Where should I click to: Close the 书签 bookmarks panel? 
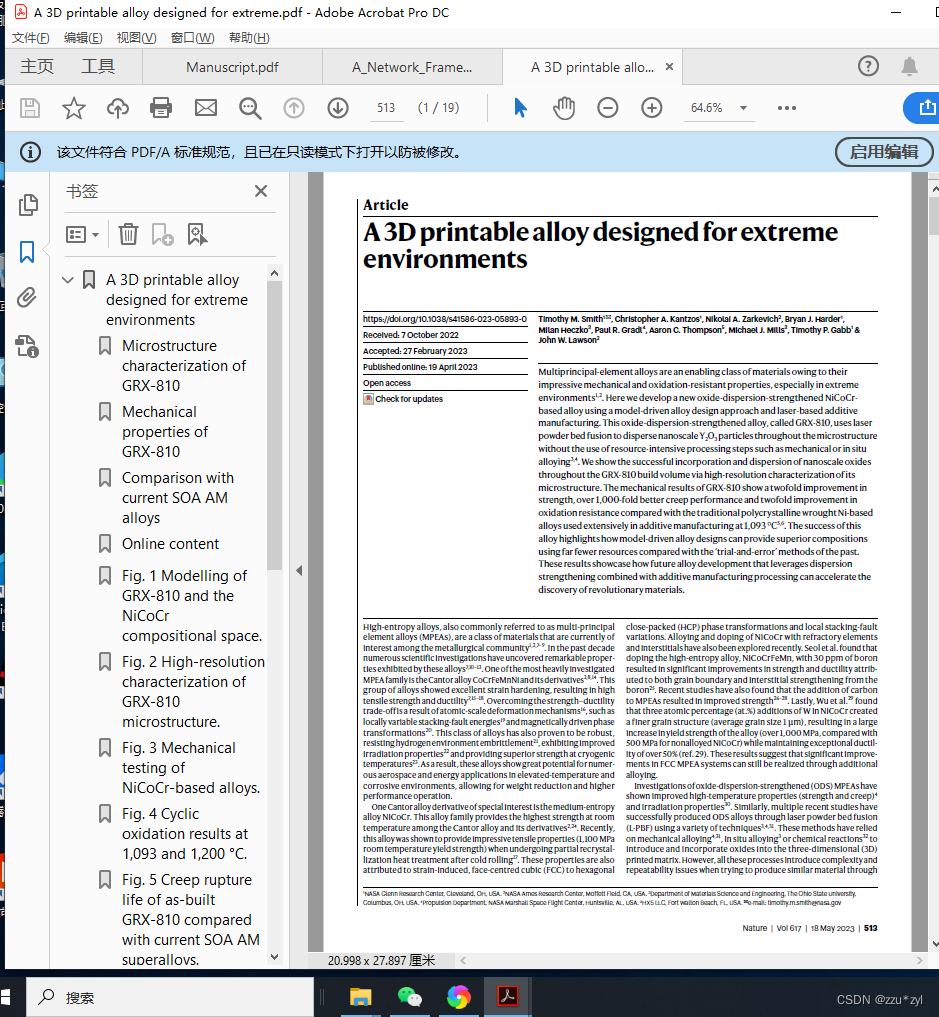261,191
